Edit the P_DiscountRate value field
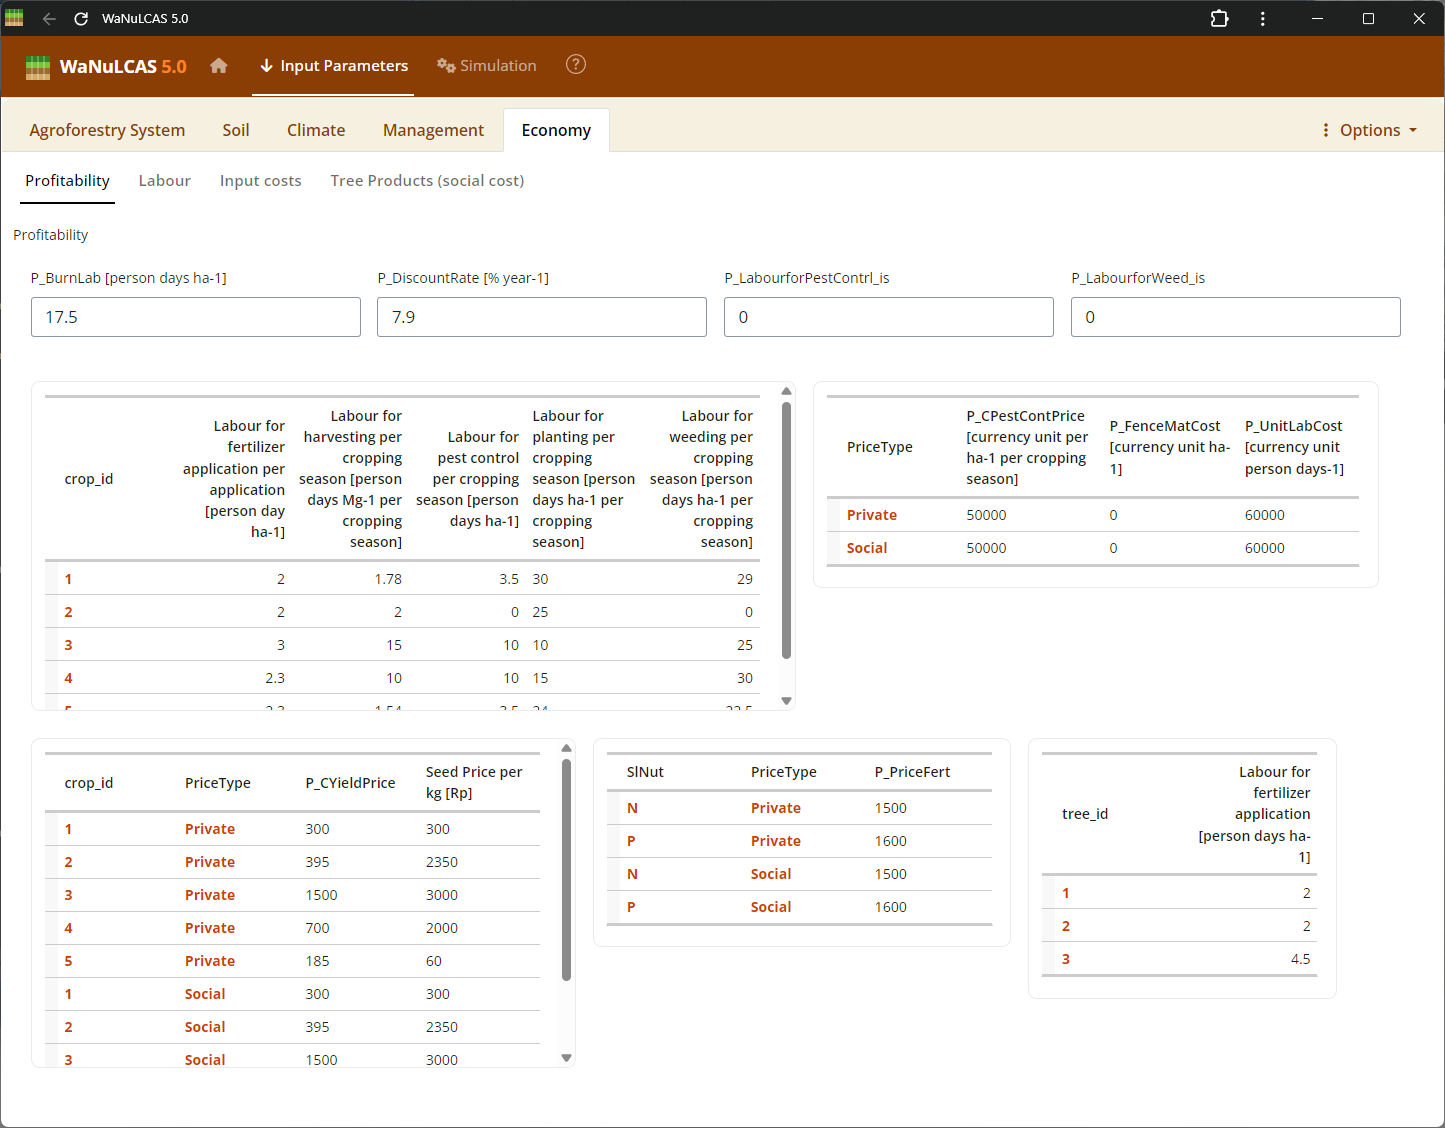 coord(542,317)
